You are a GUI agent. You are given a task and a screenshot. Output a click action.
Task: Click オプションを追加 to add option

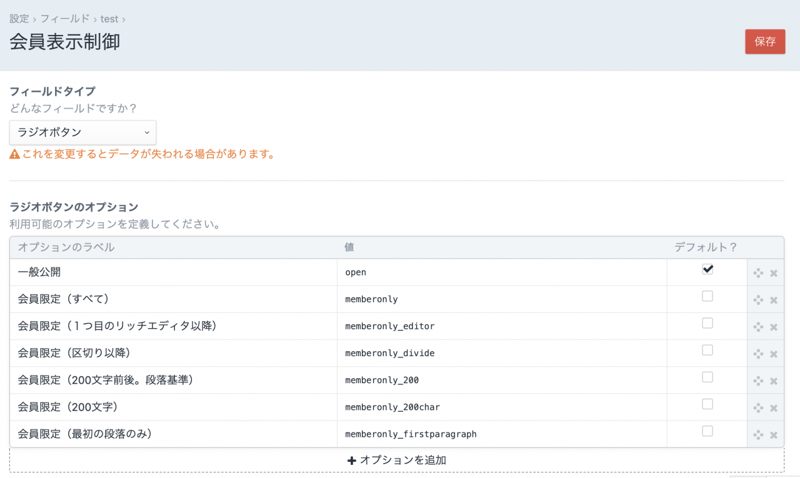pos(397,461)
